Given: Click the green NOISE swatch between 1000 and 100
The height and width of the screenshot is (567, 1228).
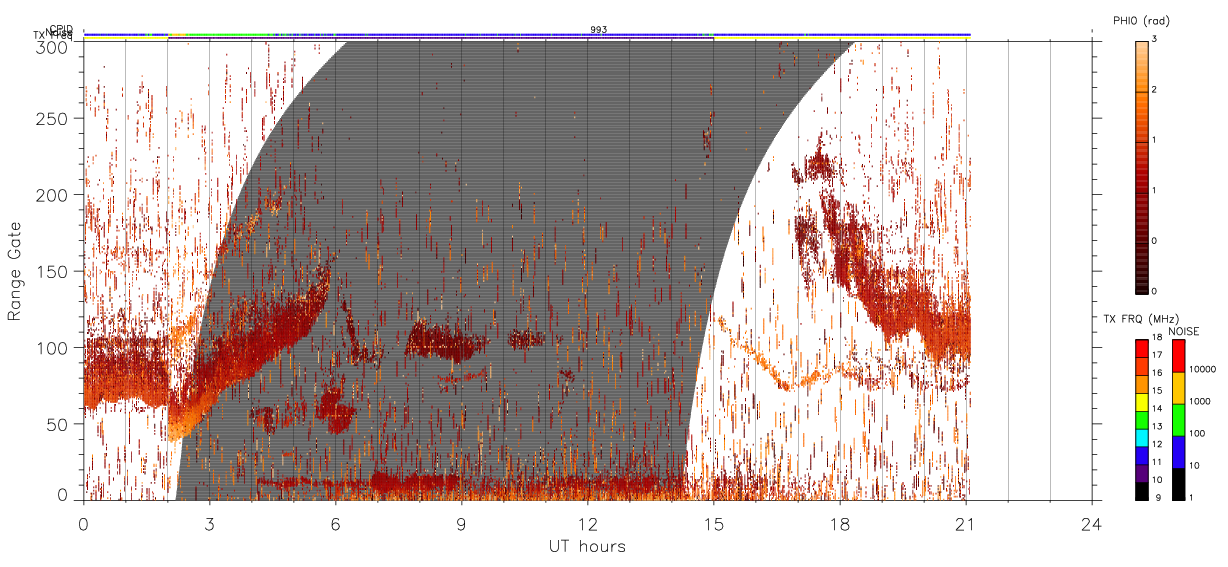Looking at the screenshot, I should pyautogui.click(x=1178, y=420).
